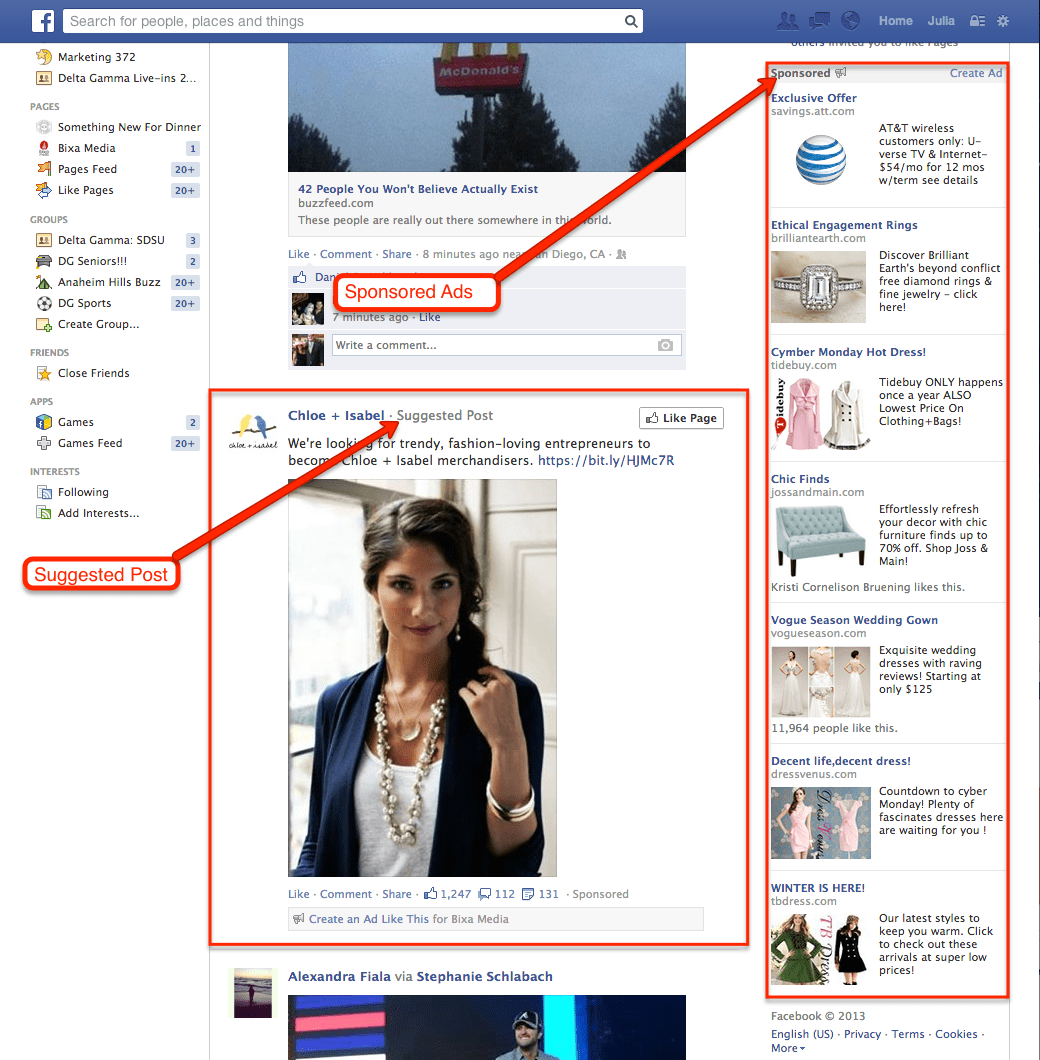Viewport: 1040px width, 1060px height.
Task: Click the diamond ring ad image
Action: click(818, 287)
